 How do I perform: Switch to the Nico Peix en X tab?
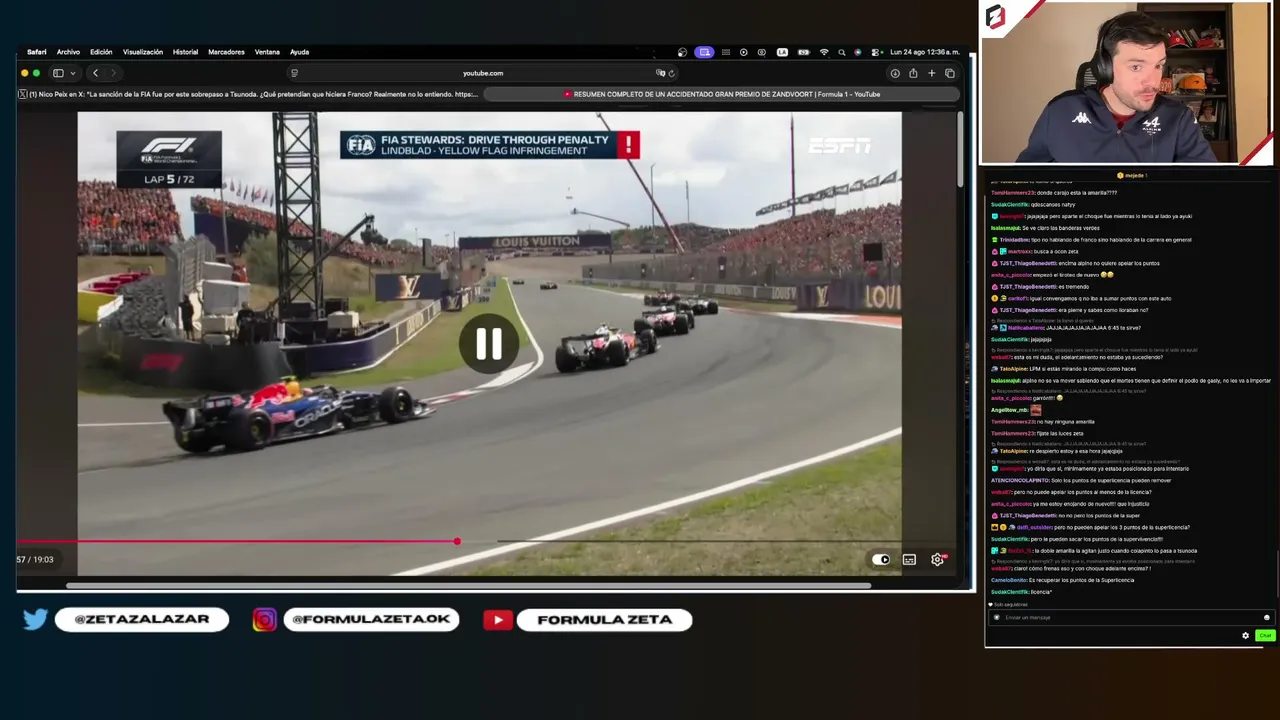[x=250, y=94]
